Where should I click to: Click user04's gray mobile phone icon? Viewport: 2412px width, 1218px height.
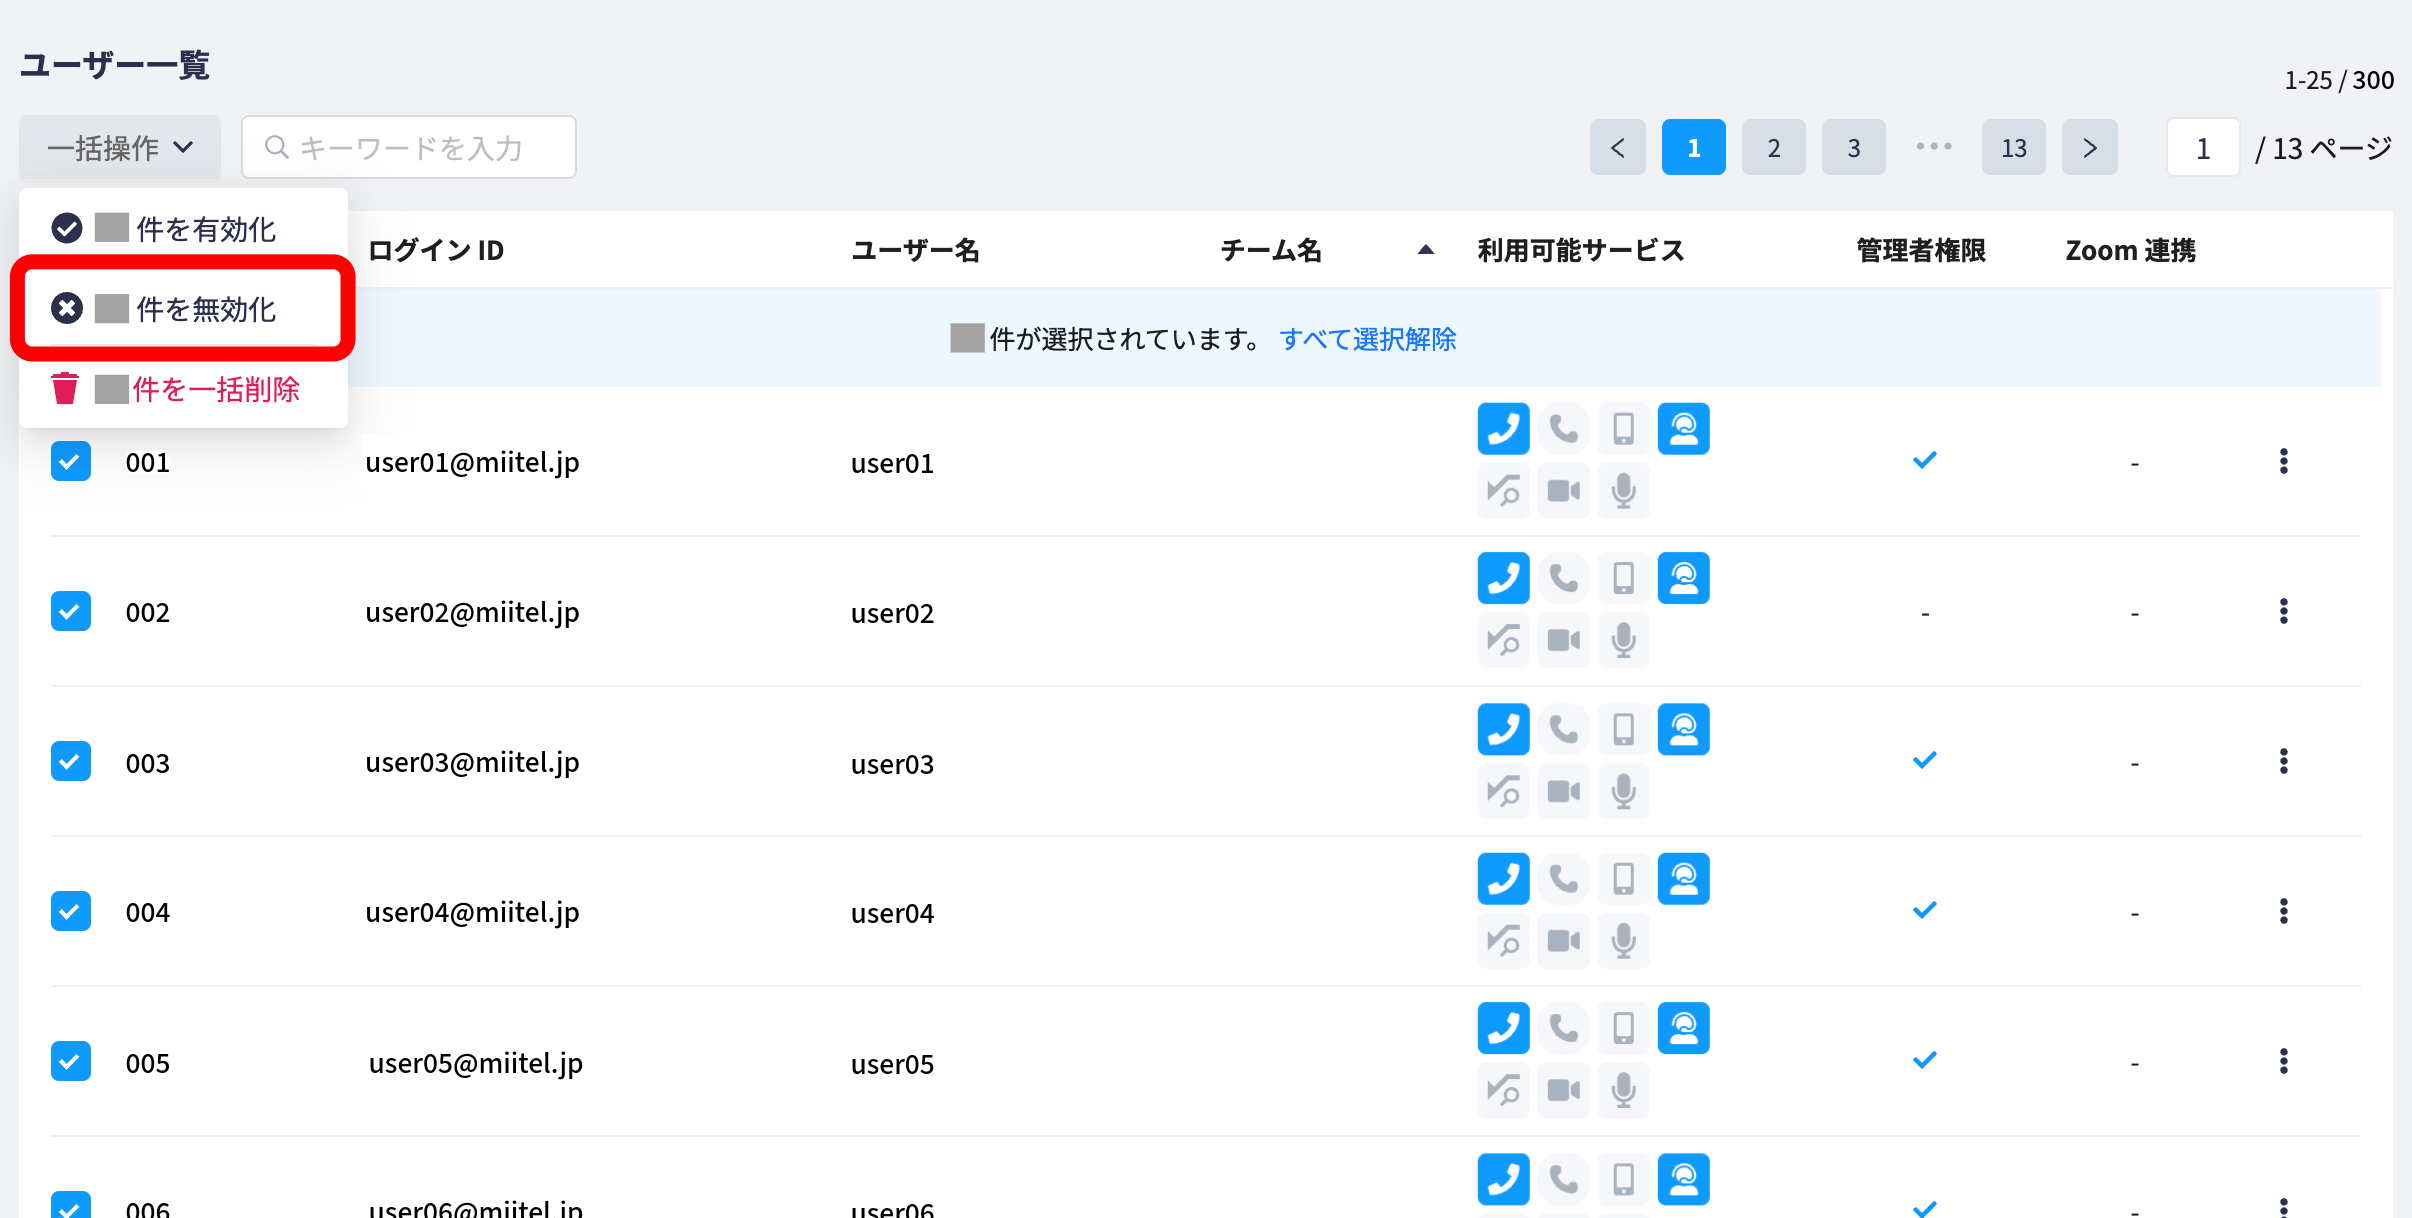pos(1623,879)
